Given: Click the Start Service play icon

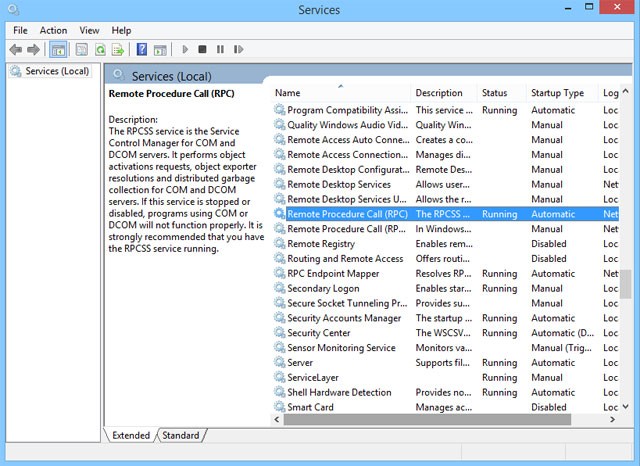Looking at the screenshot, I should pos(185,49).
